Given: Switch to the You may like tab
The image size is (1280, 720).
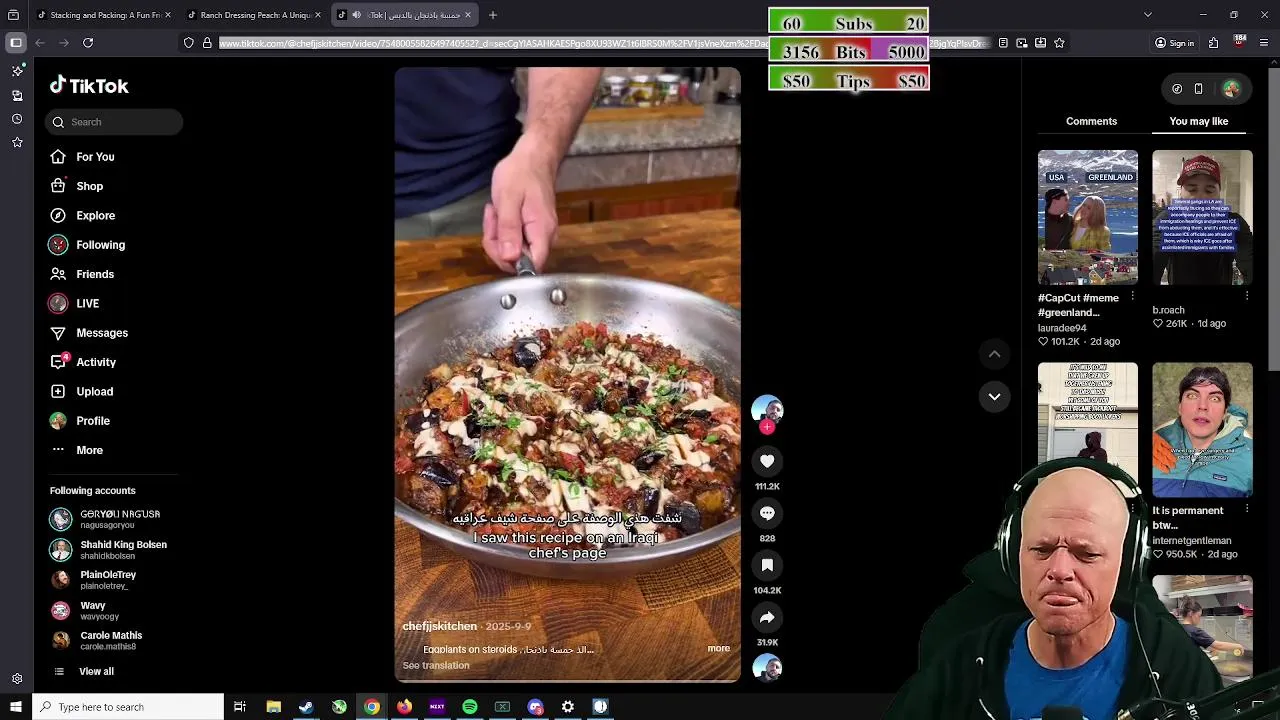Looking at the screenshot, I should coord(1198,121).
